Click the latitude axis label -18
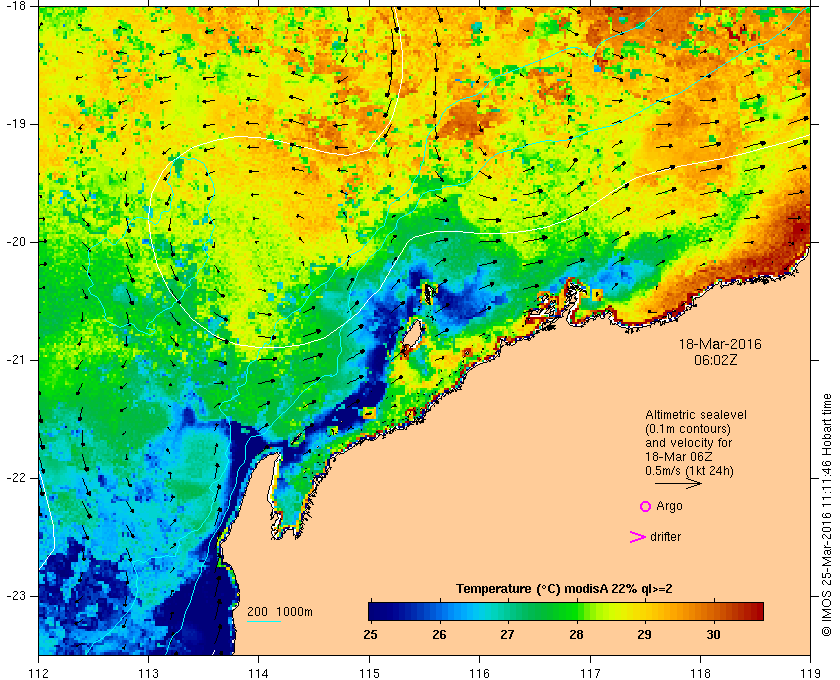Image resolution: width=840 pixels, height=680 pixels. pyautogui.click(x=15, y=5)
